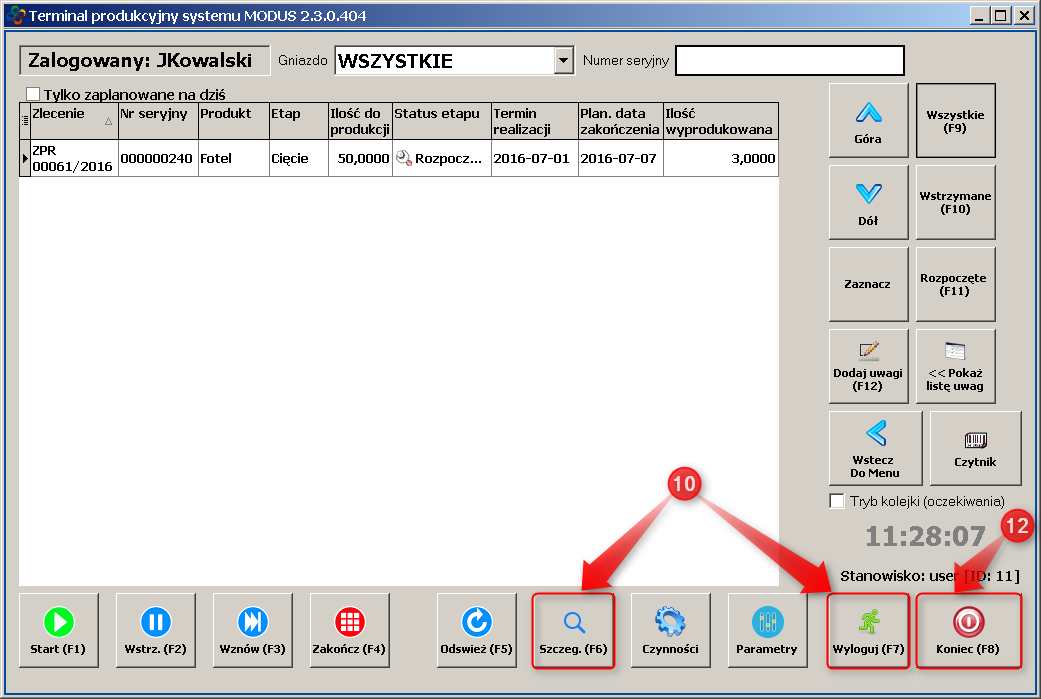
Task: Toggle Tryb kolejki (oczekiwania) checkbox
Action: [x=837, y=501]
